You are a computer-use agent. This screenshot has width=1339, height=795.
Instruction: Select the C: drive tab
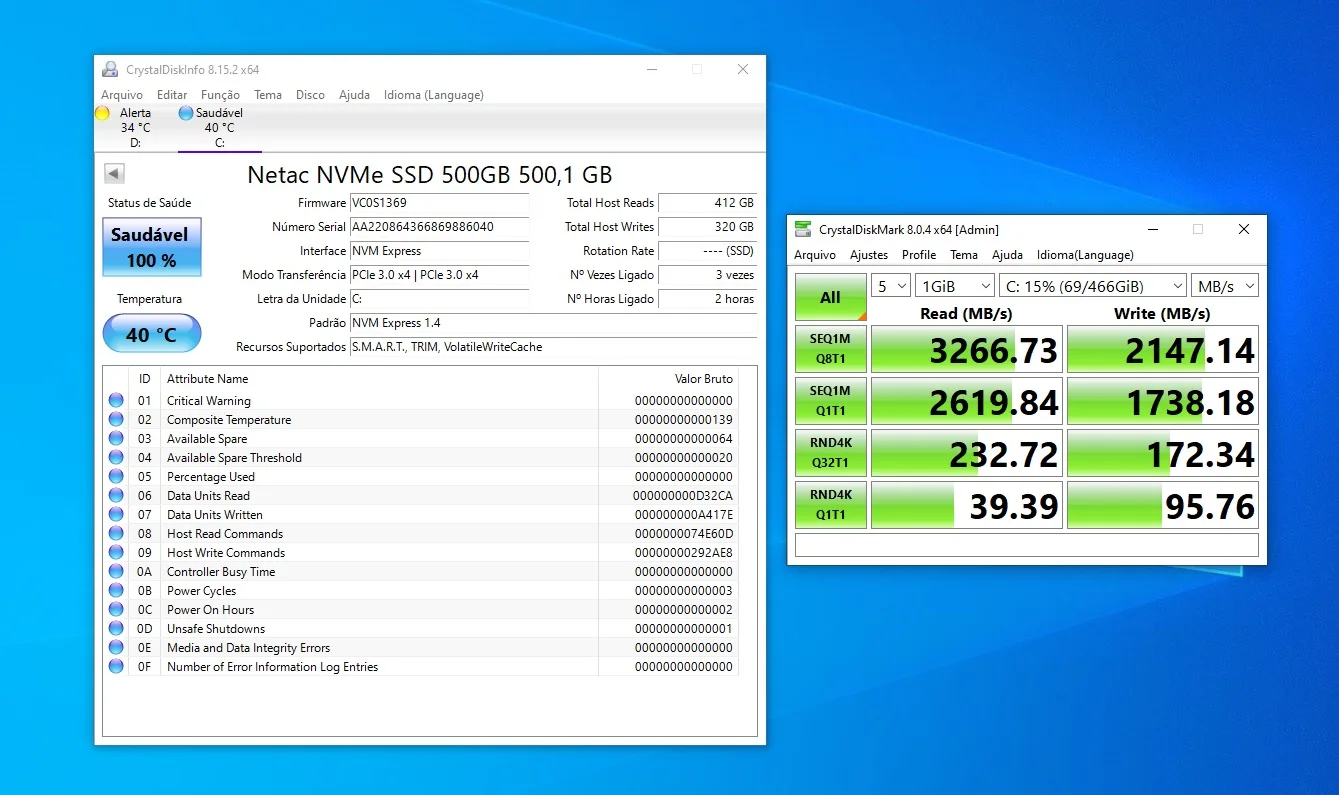pyautogui.click(x=218, y=127)
